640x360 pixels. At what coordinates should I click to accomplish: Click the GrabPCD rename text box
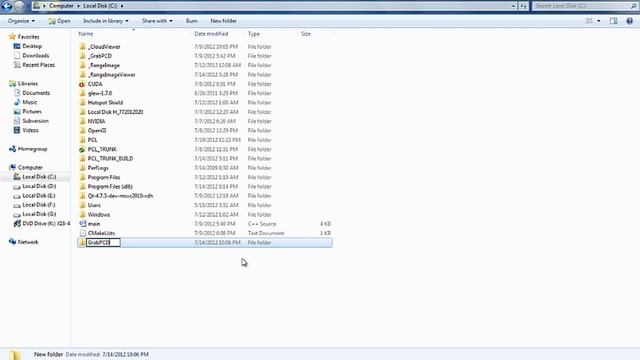tap(103, 242)
